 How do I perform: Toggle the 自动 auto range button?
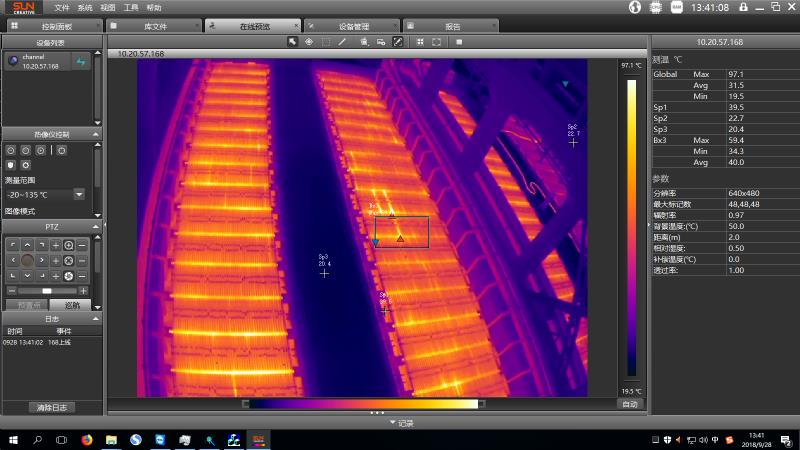click(x=629, y=404)
